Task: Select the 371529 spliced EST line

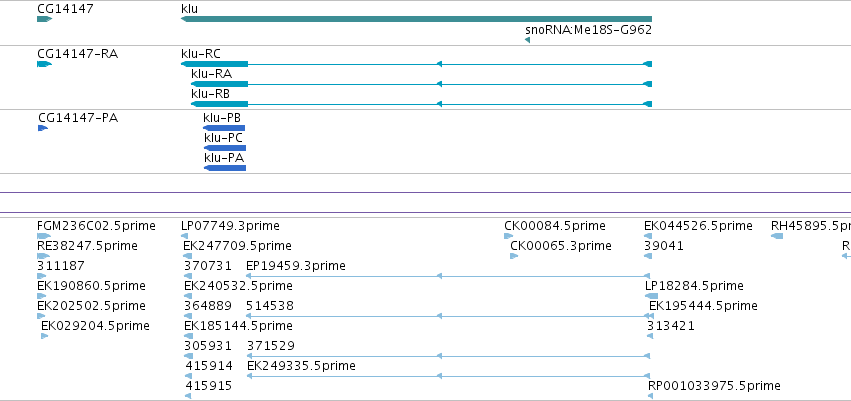Action: pos(448,357)
